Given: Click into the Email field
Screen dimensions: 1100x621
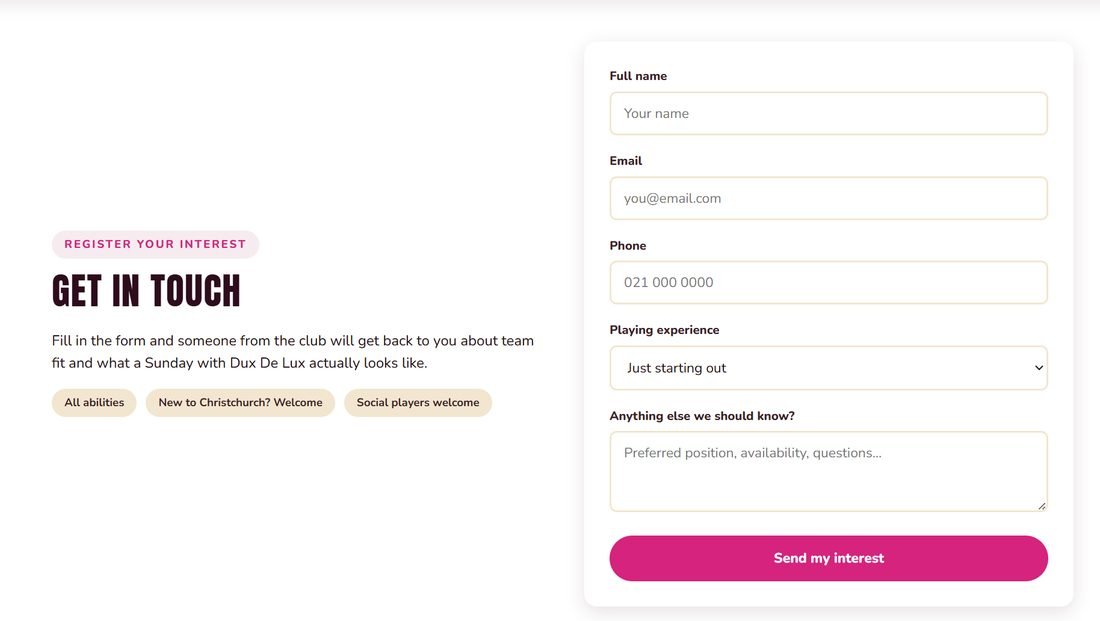Looking at the screenshot, I should pos(829,198).
